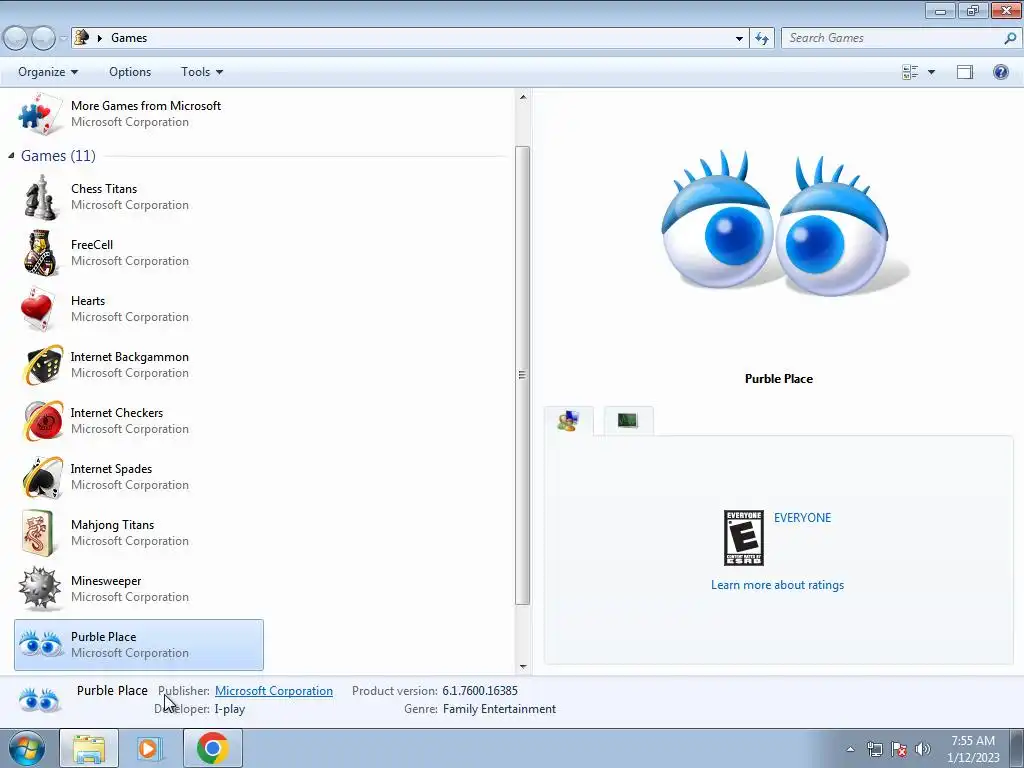Image resolution: width=1024 pixels, height=768 pixels.
Task: Select the Minesweeper mine icon
Action: tap(40, 589)
